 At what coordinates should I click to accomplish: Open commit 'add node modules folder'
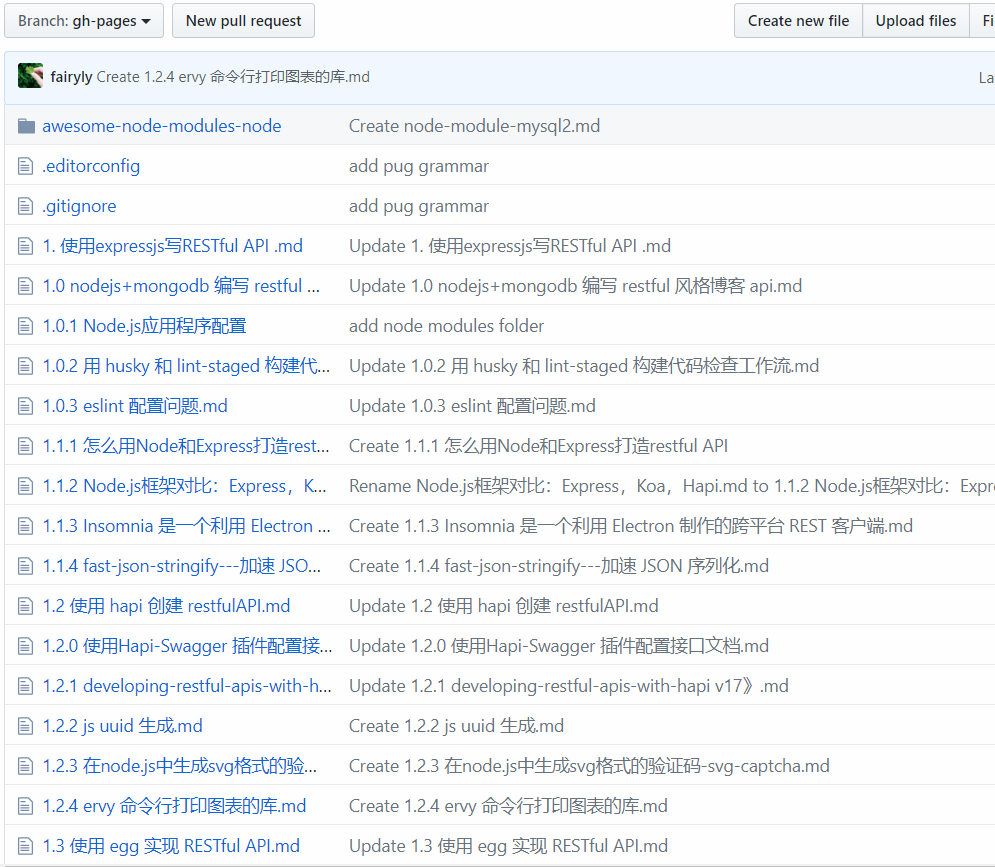tap(447, 326)
